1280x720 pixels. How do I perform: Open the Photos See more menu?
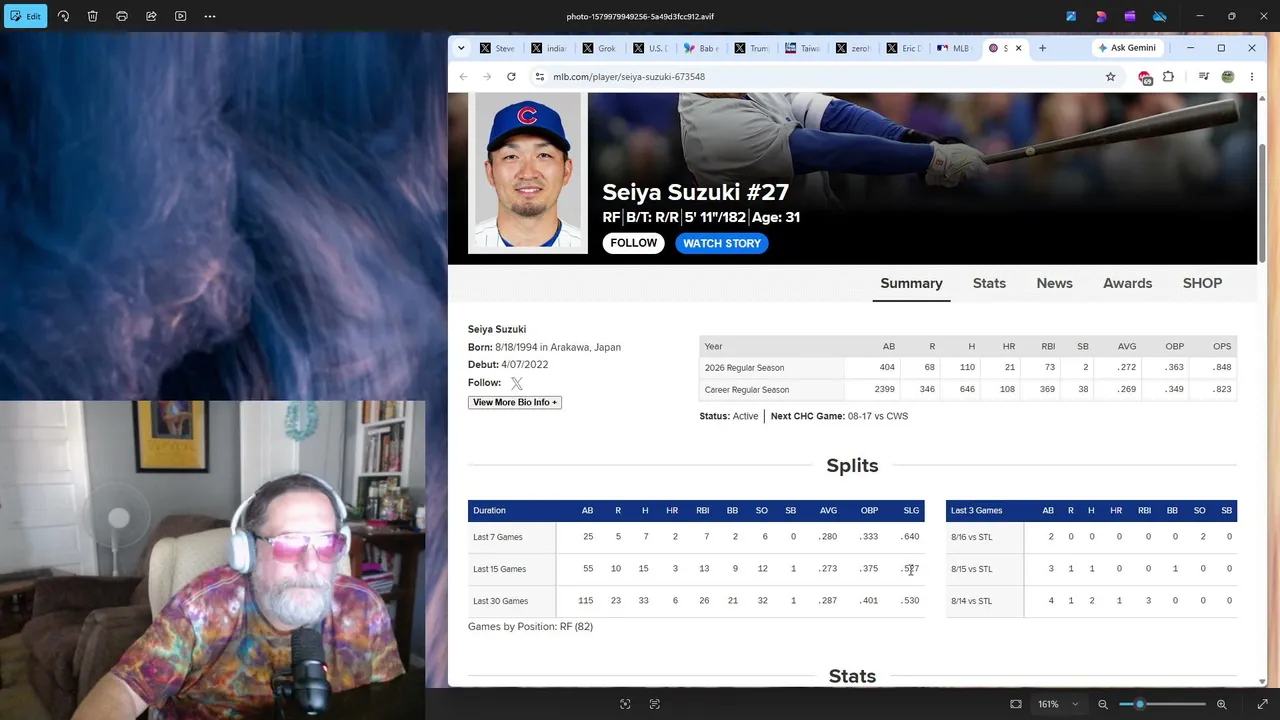tap(210, 16)
